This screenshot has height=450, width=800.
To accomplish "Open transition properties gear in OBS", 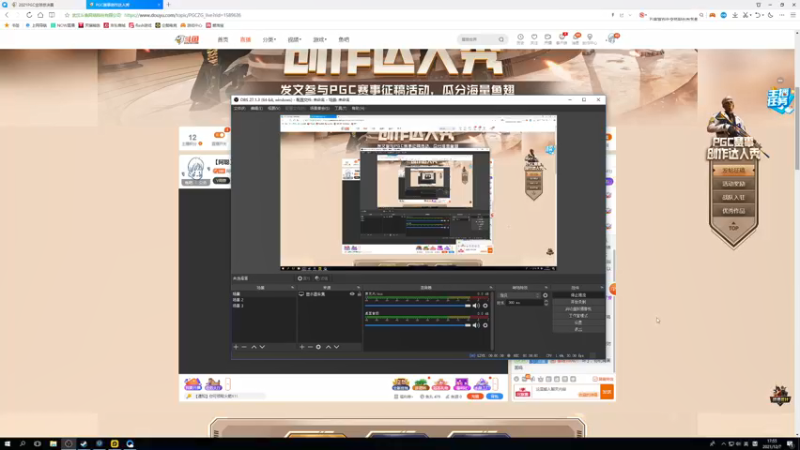I will (545, 295).
